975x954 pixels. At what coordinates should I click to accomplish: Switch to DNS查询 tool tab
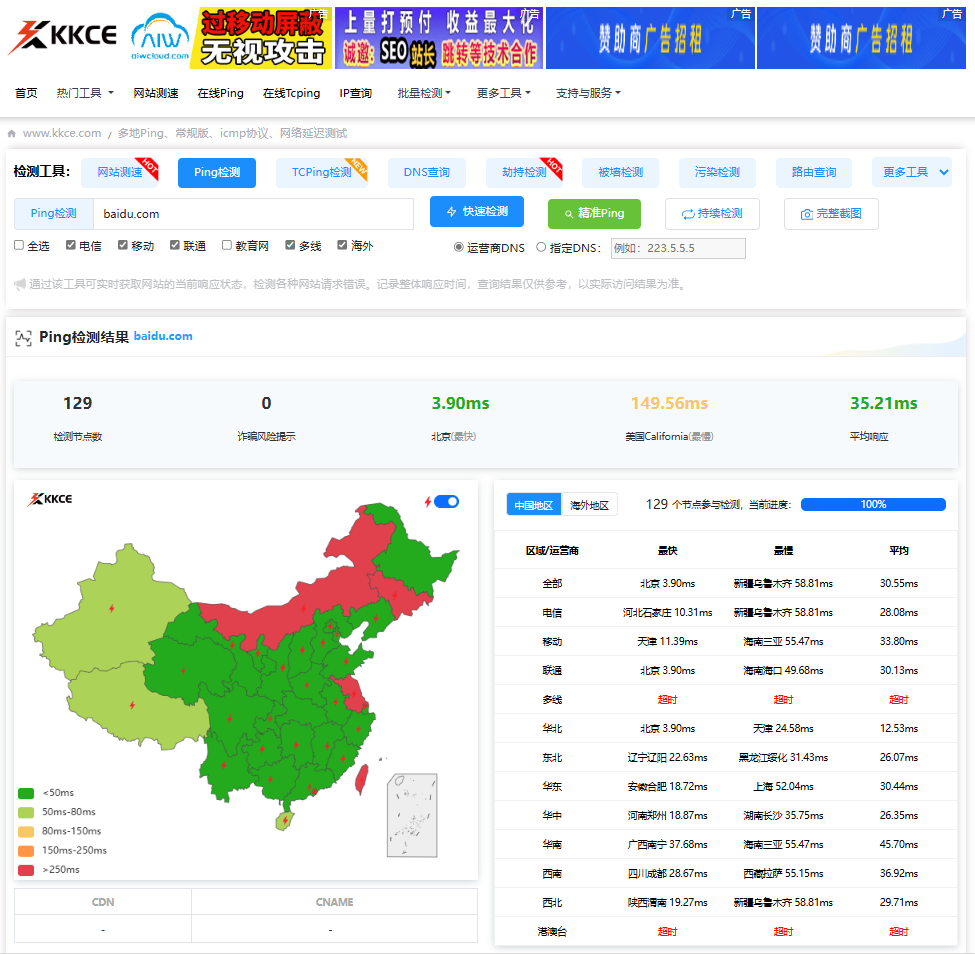pyautogui.click(x=427, y=172)
